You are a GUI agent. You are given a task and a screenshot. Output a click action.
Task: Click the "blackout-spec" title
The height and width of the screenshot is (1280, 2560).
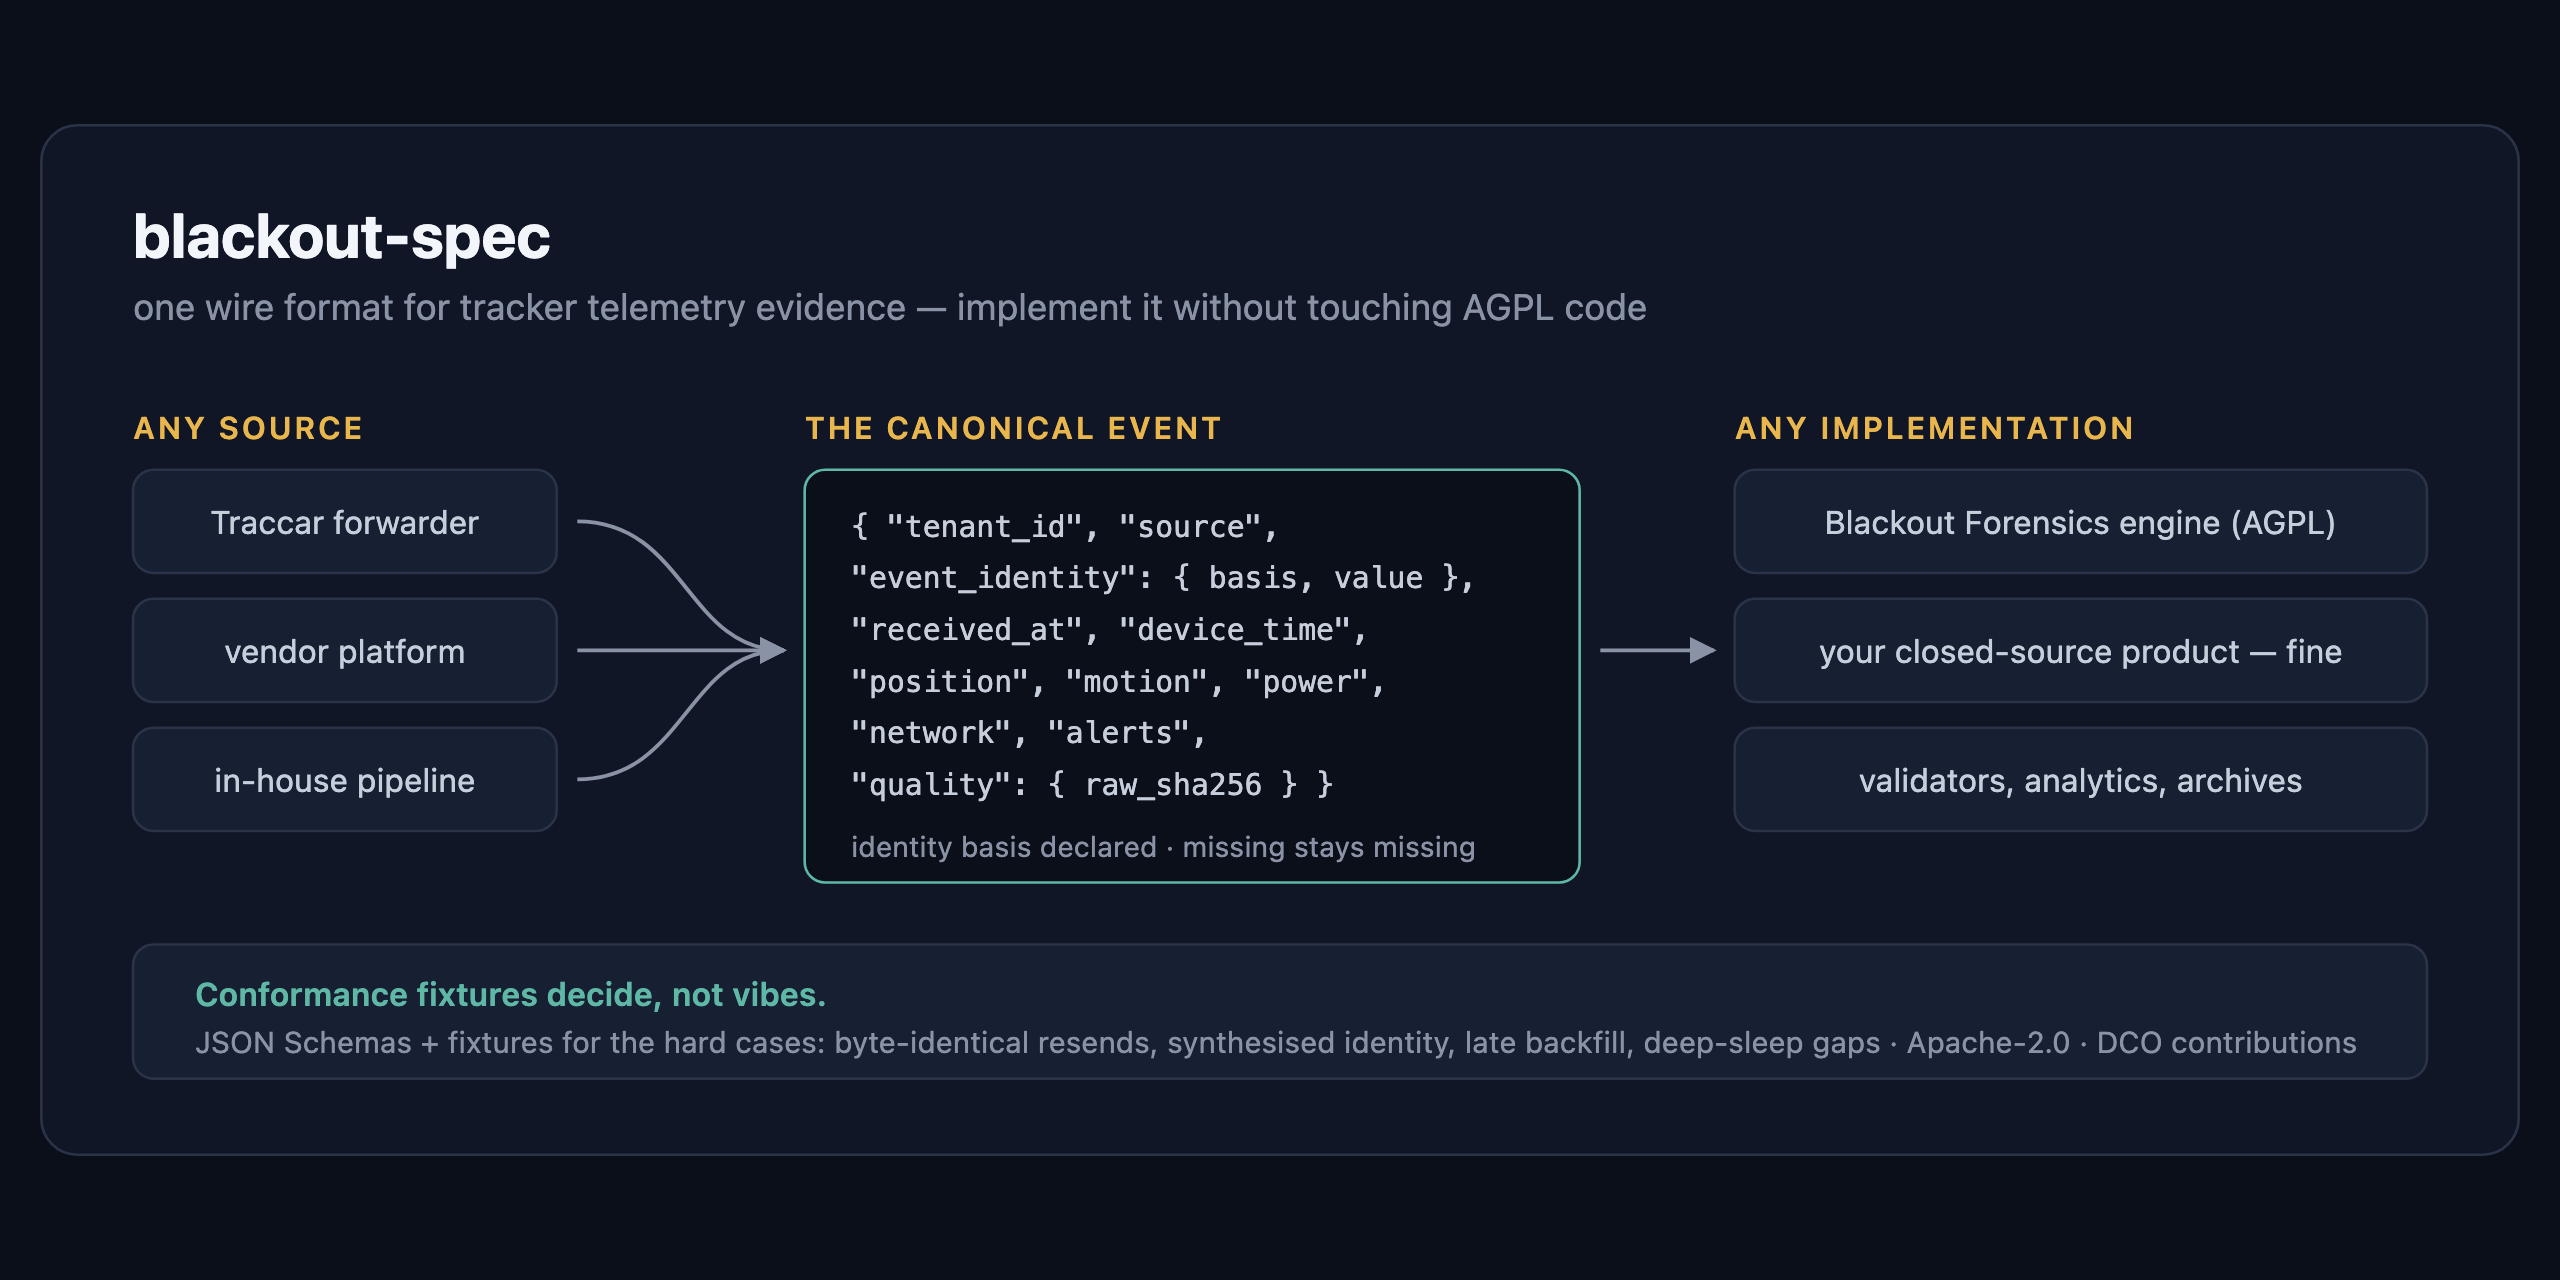(x=342, y=238)
